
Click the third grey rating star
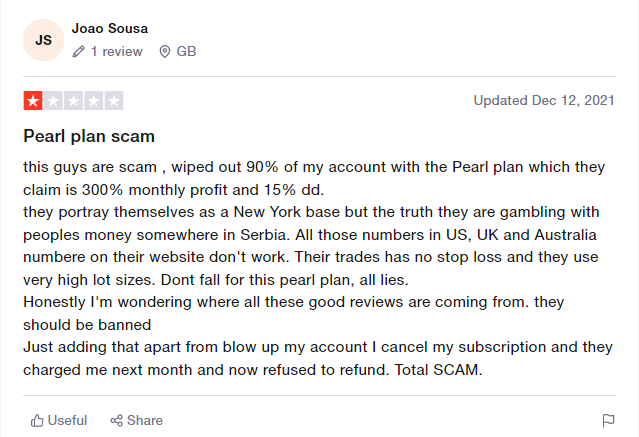click(x=73, y=101)
